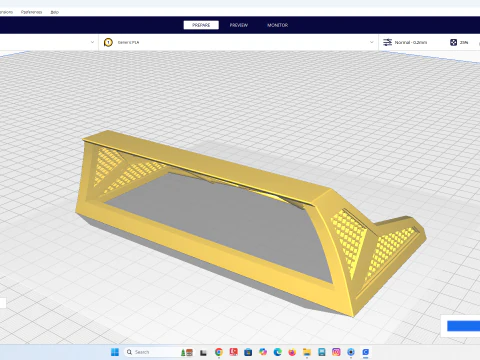Open the round blue Chromium-style taskbar icon
This screenshot has width=480, height=360.
click(x=351, y=352)
